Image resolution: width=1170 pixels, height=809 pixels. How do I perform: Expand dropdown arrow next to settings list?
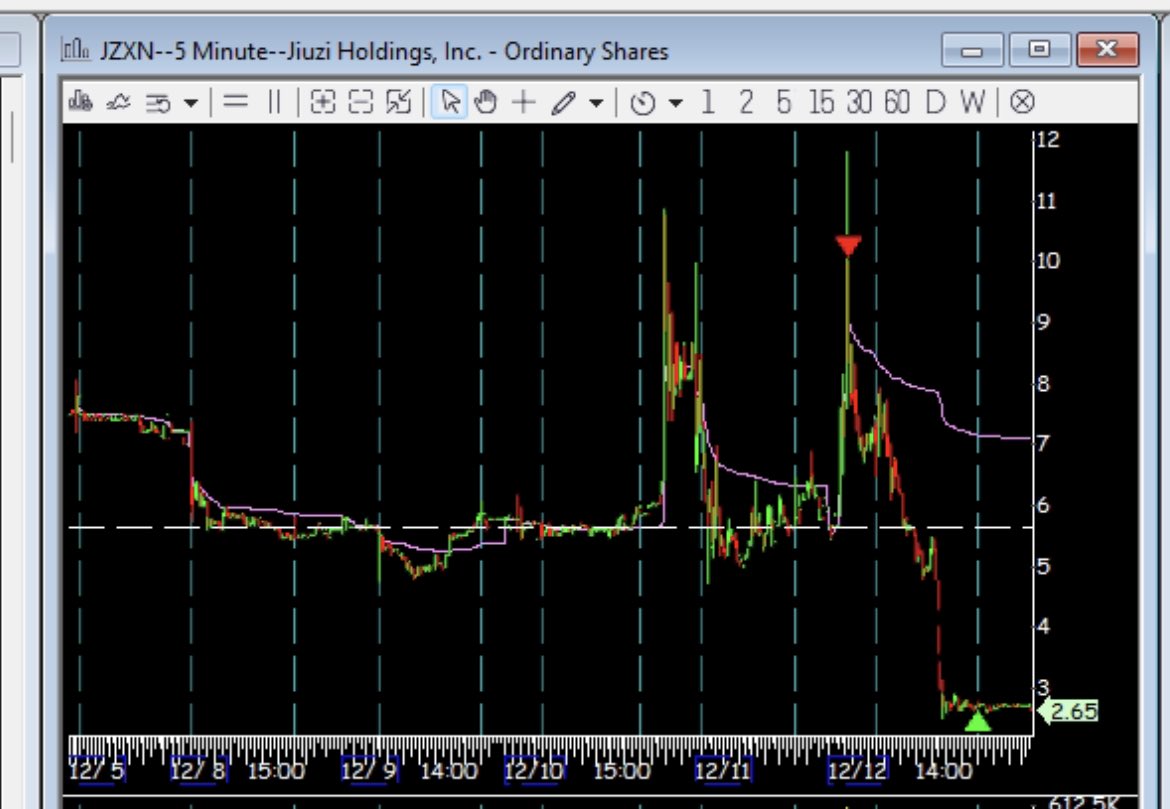191,102
